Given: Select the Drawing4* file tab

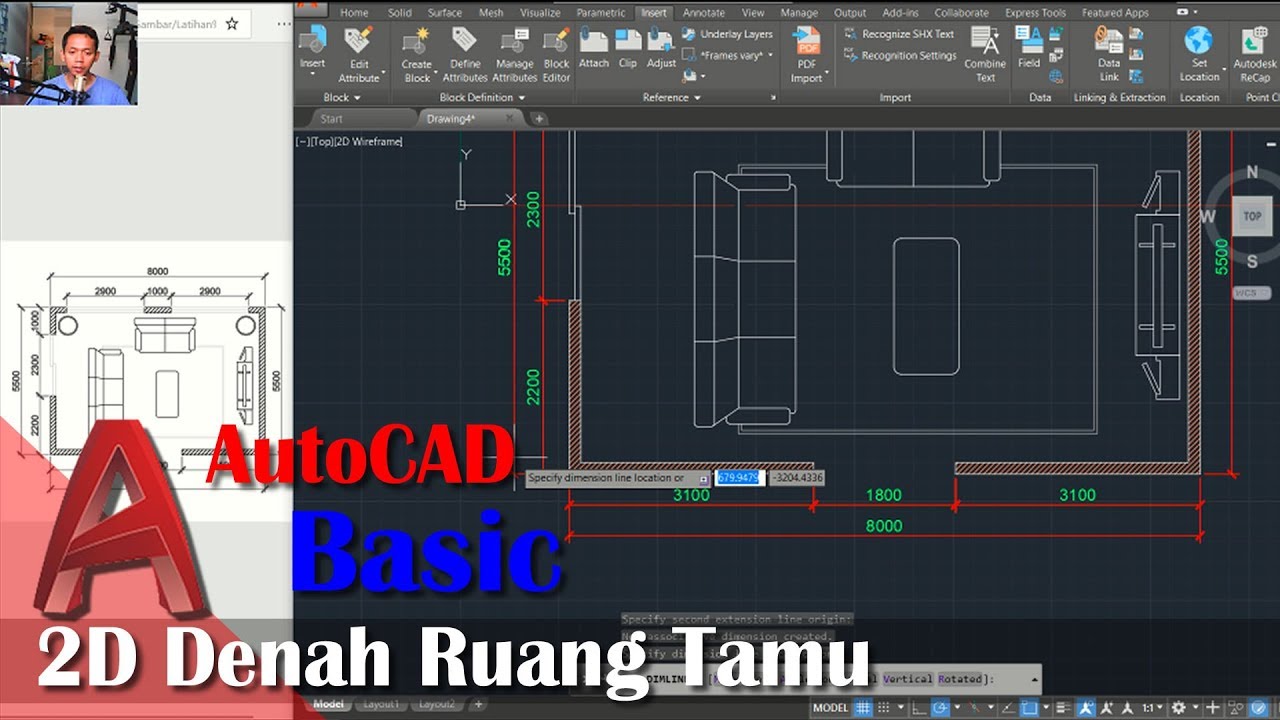Looking at the screenshot, I should click(451, 119).
